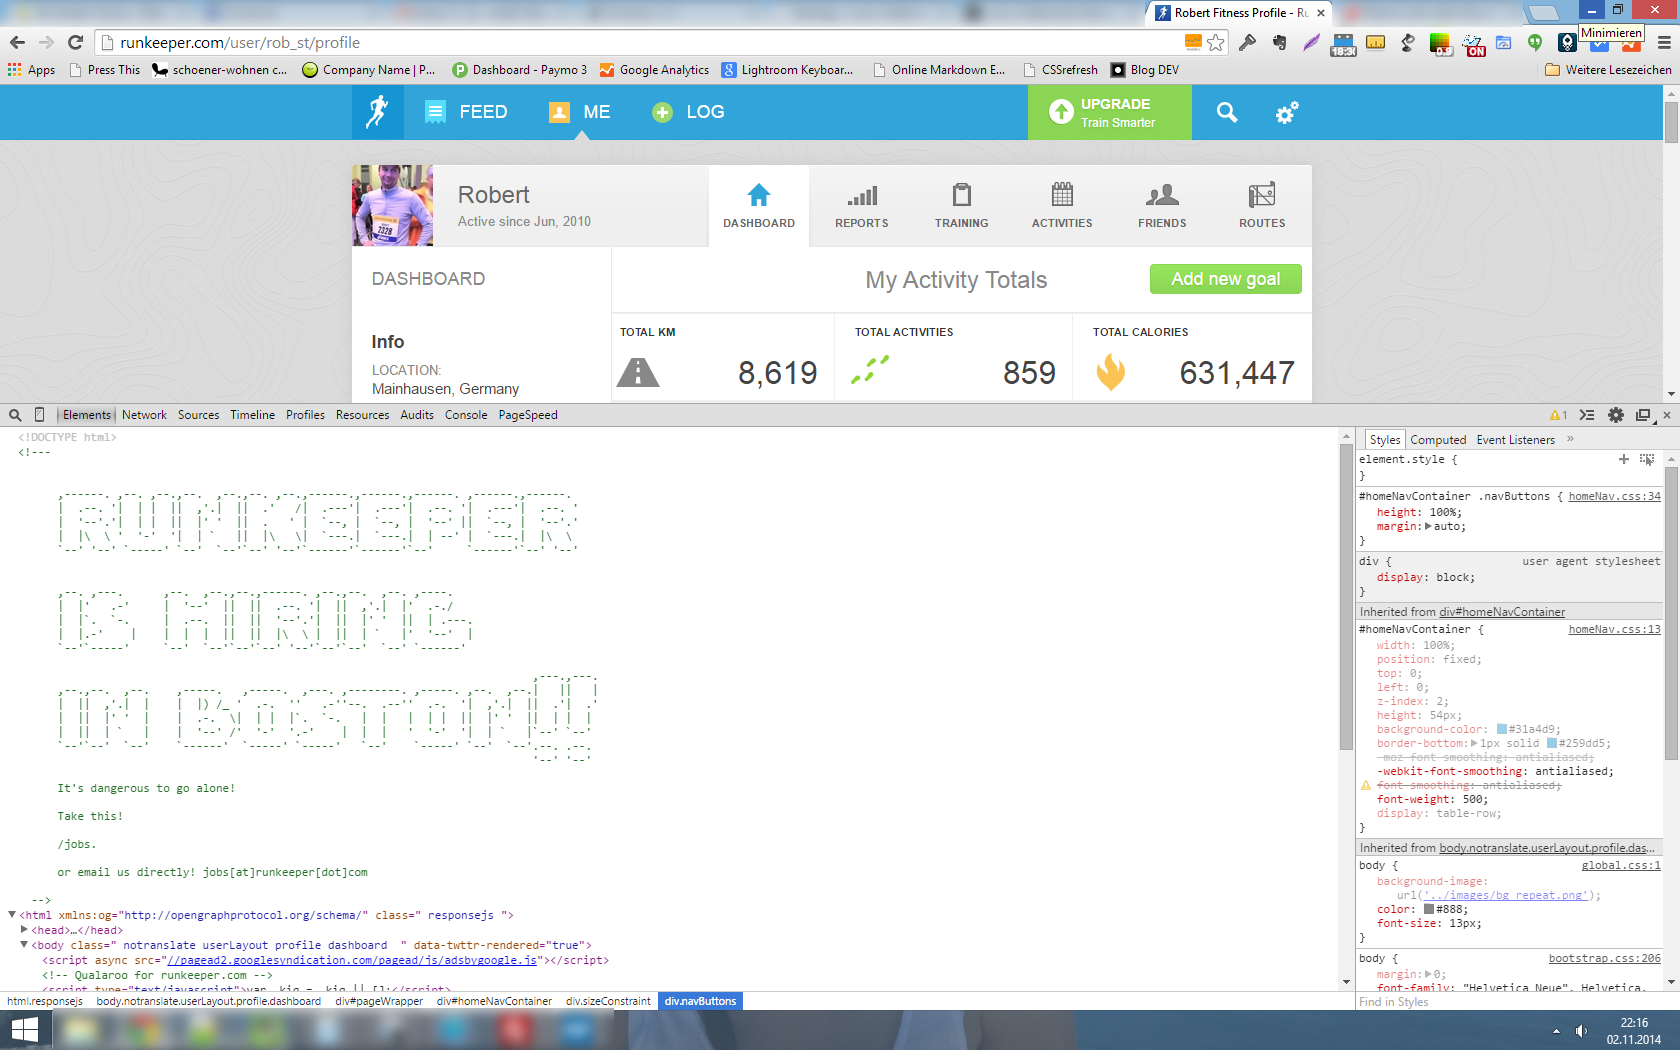Switch to the Computed styles tab
Image resolution: width=1680 pixels, height=1050 pixels.
coord(1438,440)
